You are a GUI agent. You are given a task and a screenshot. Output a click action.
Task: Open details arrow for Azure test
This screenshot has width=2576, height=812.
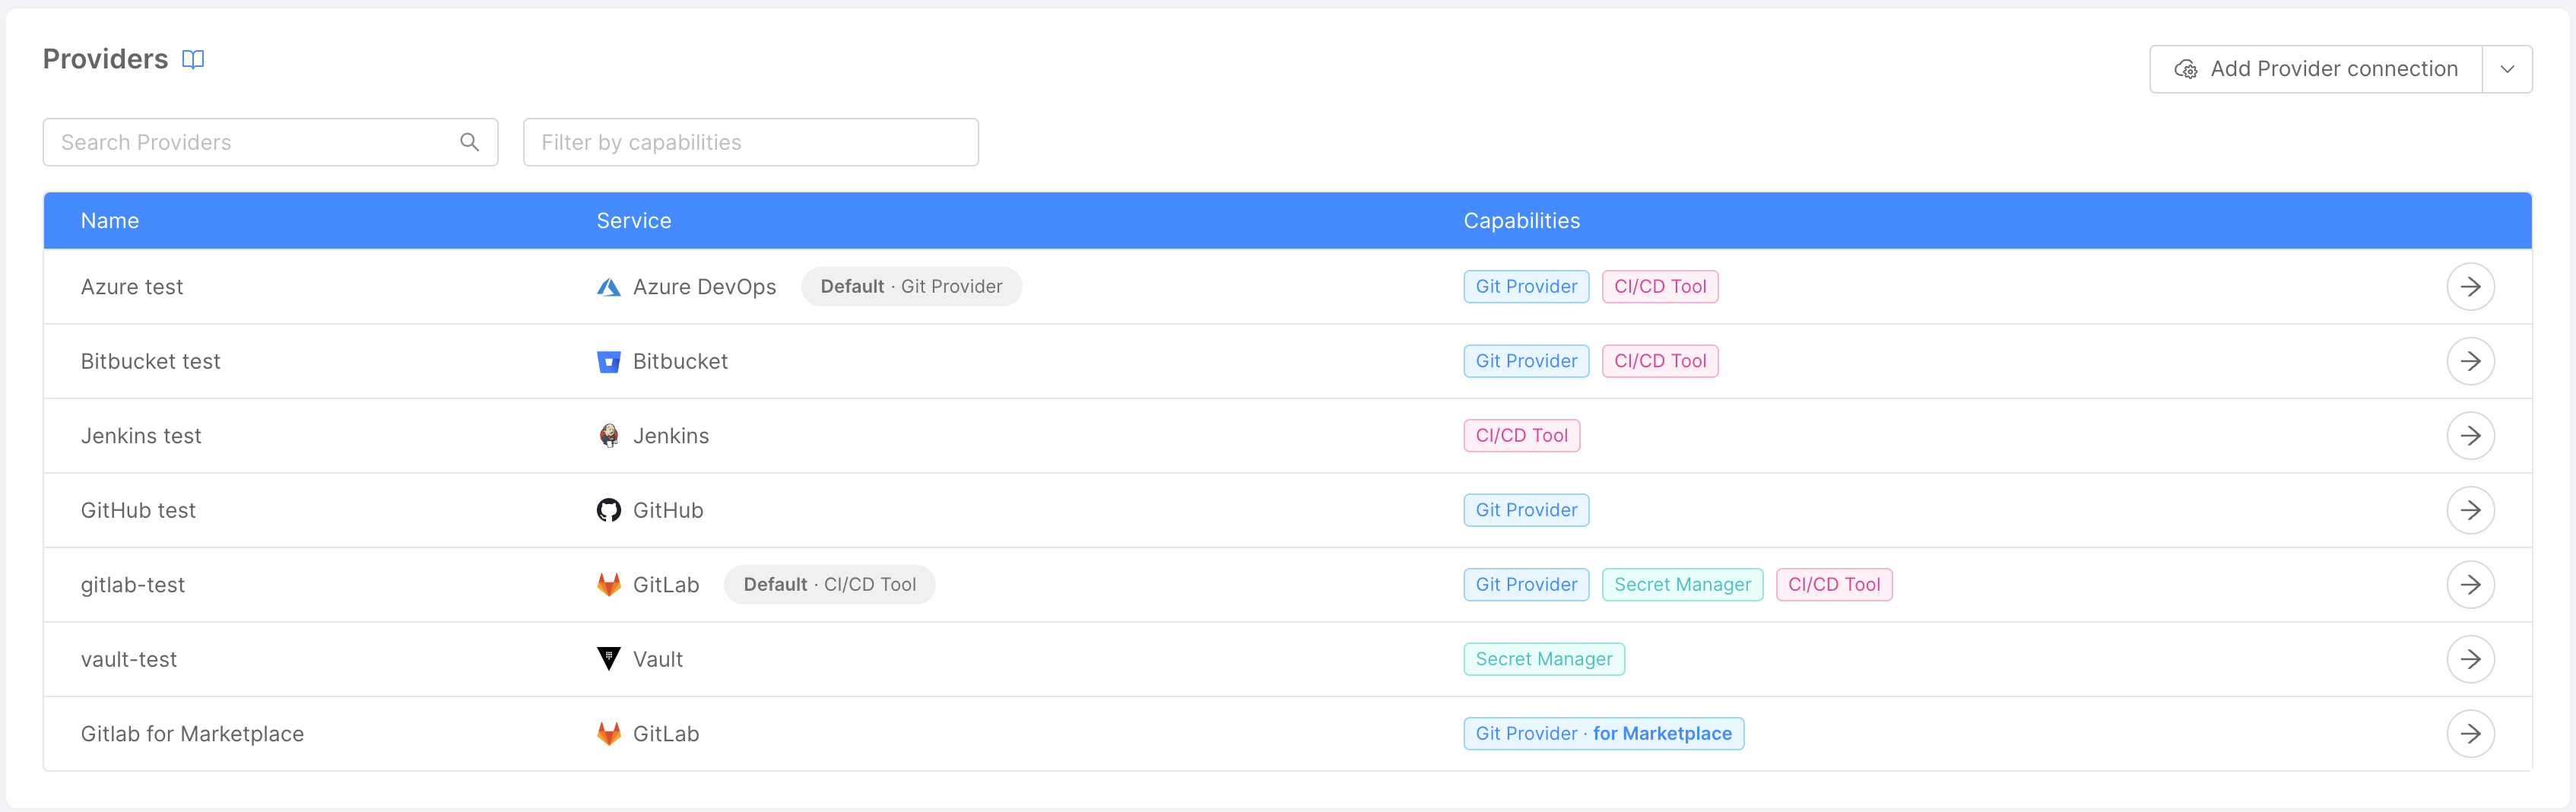pyautogui.click(x=2471, y=286)
